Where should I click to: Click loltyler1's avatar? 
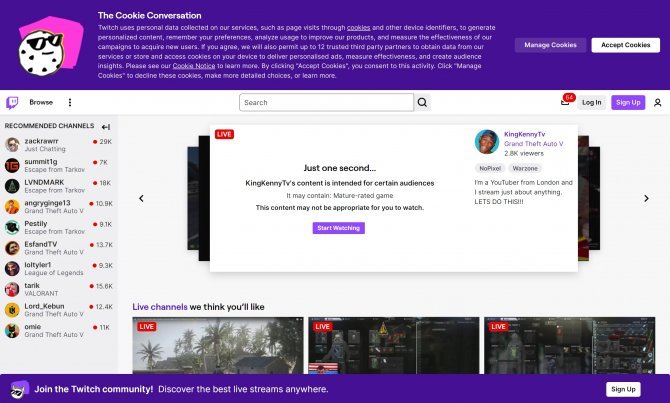(x=12, y=268)
